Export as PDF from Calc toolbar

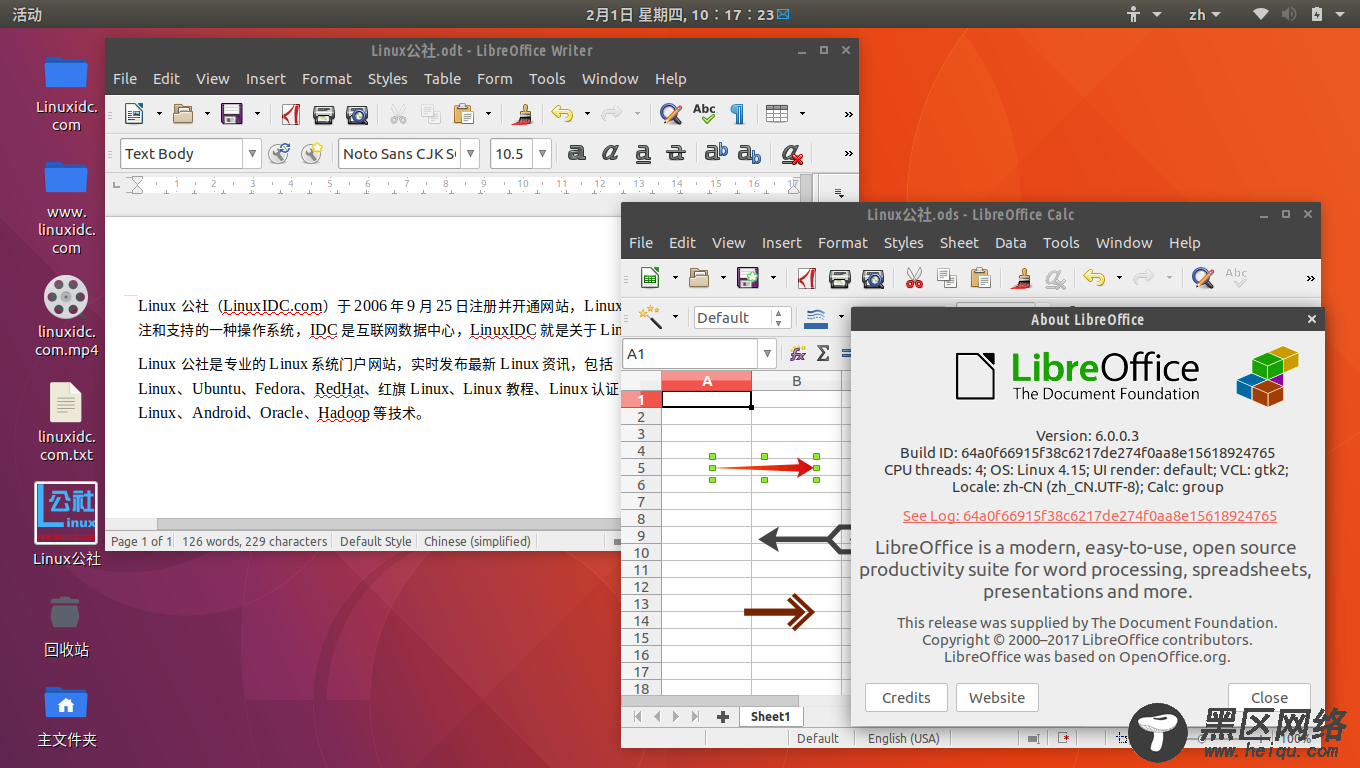(x=807, y=278)
